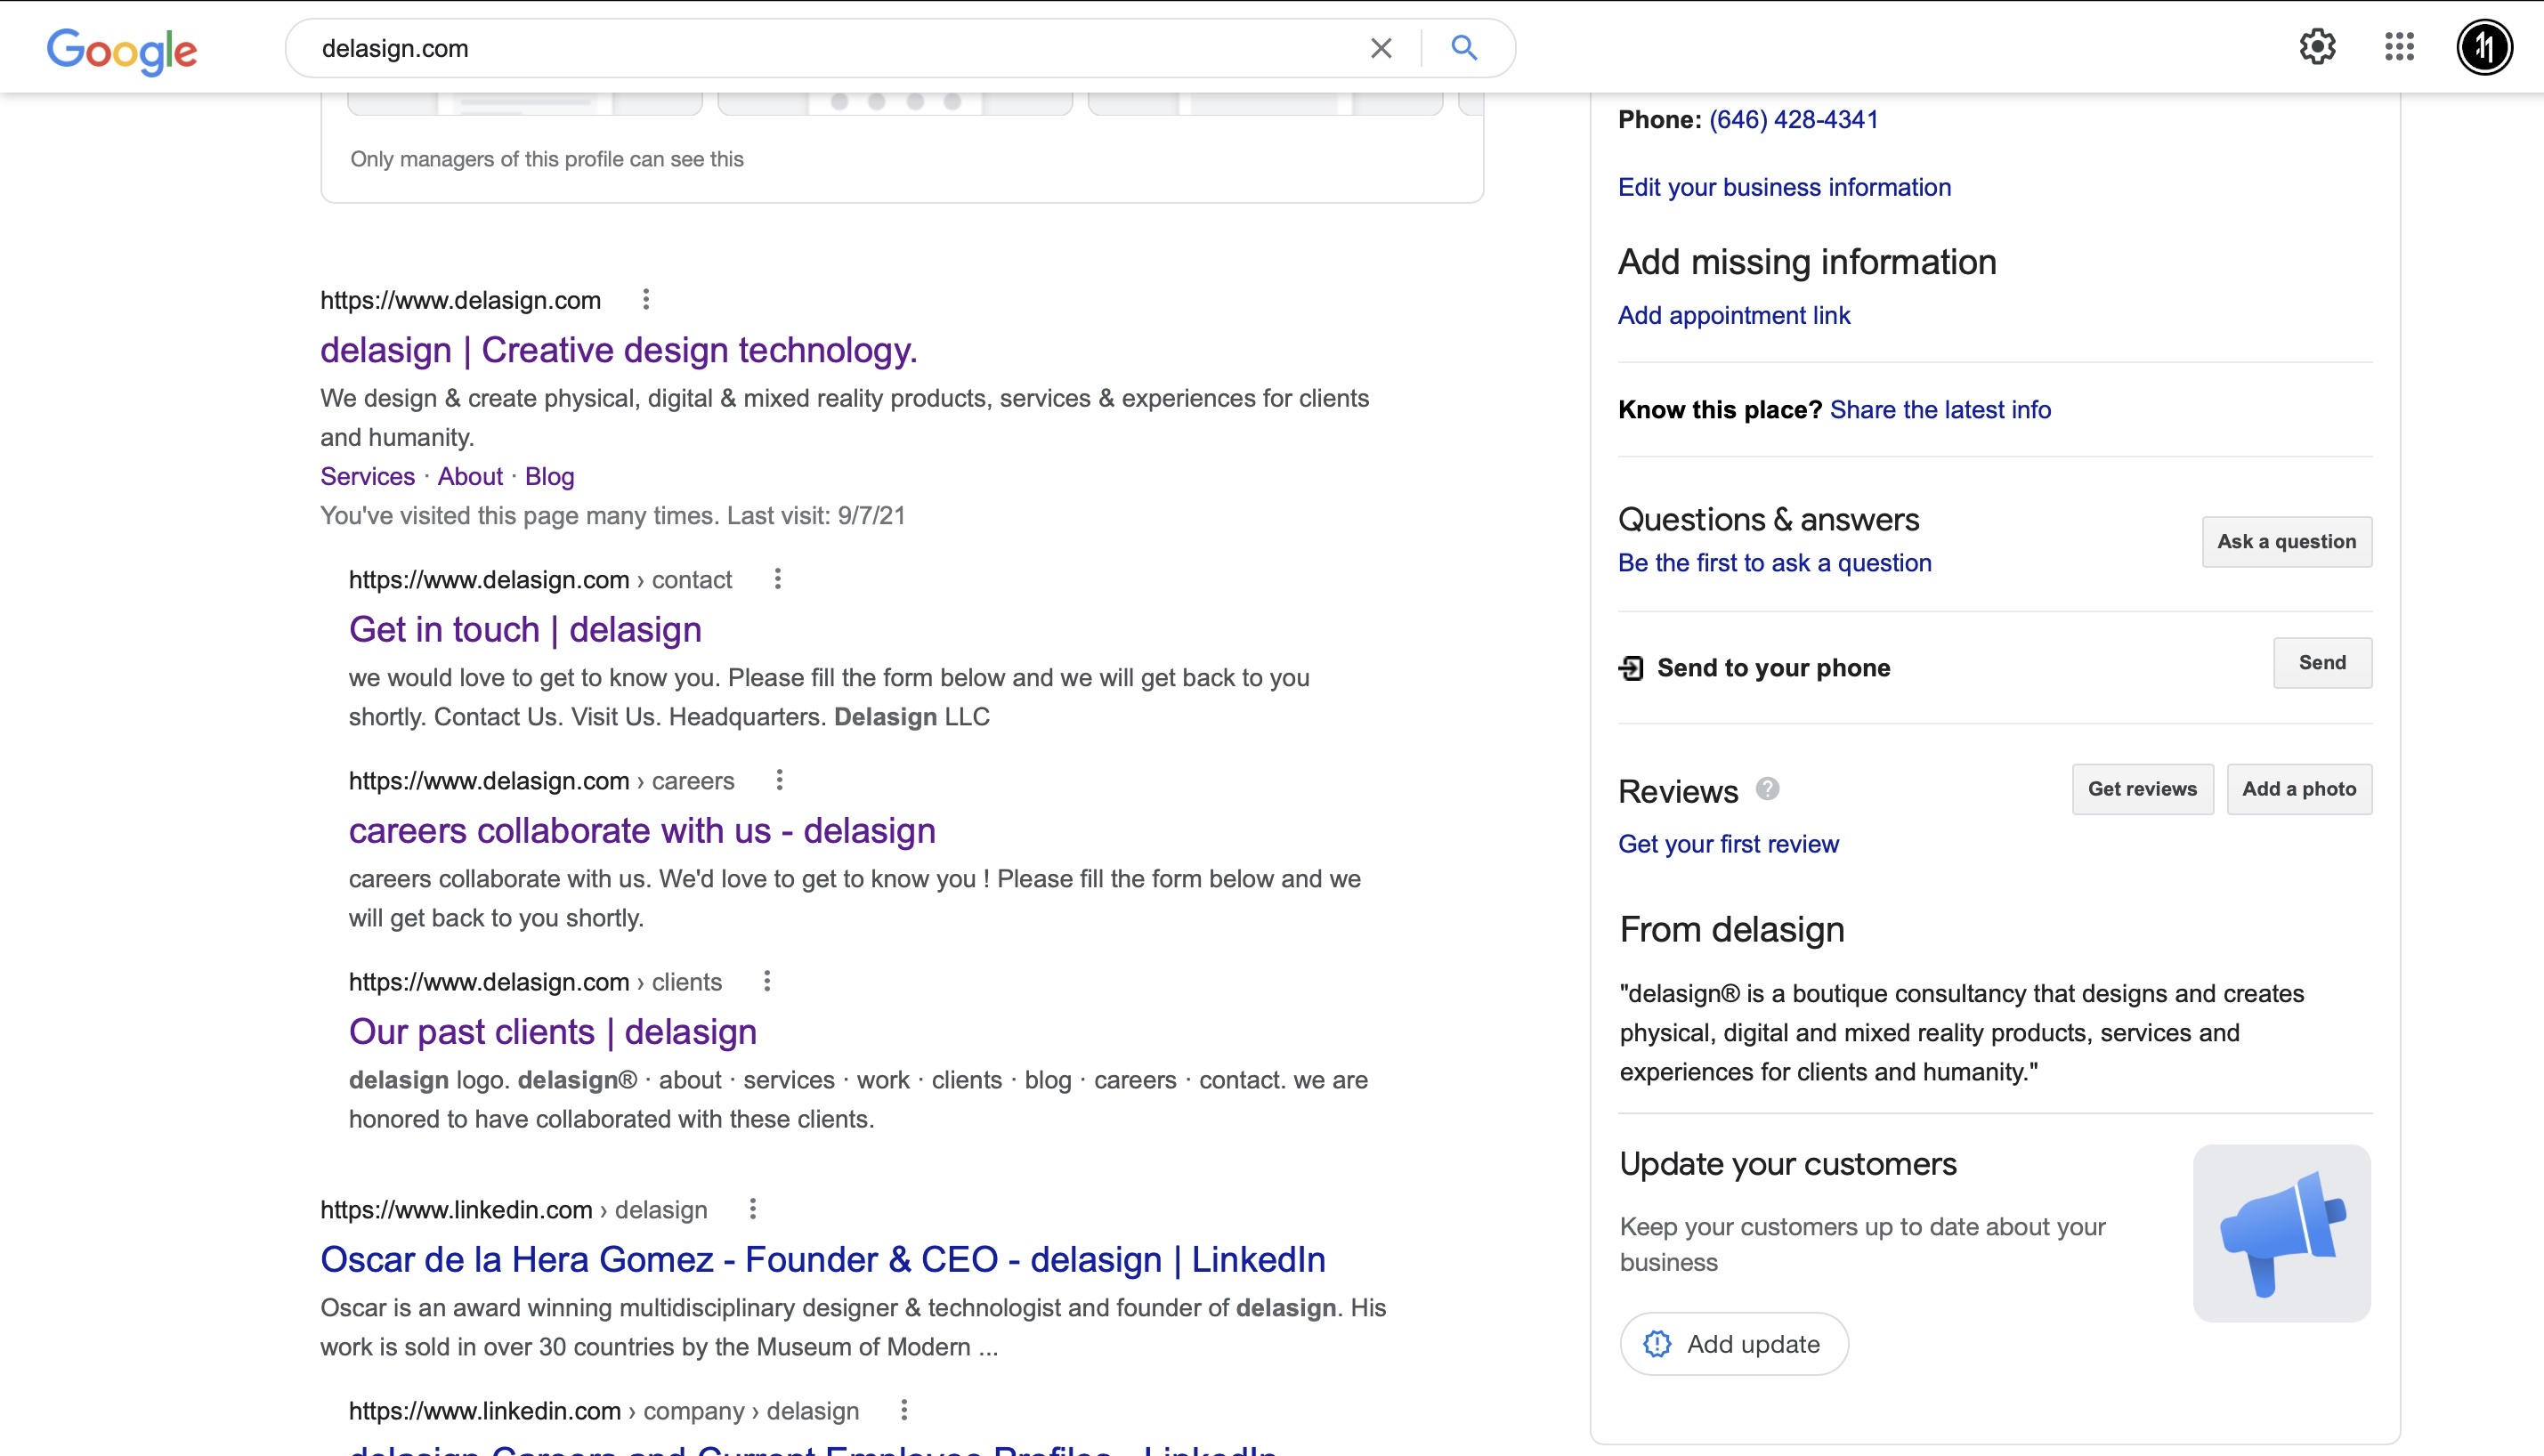The width and height of the screenshot is (2544, 1456).
Task: Click the Send button
Action: point(2322,663)
